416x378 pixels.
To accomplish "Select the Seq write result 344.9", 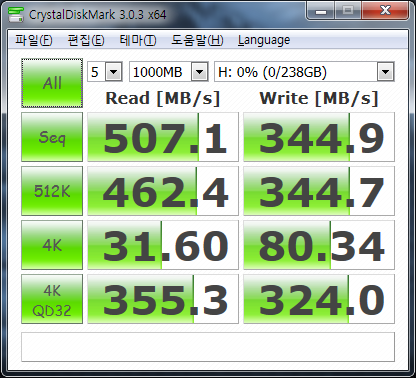I will (319, 137).
